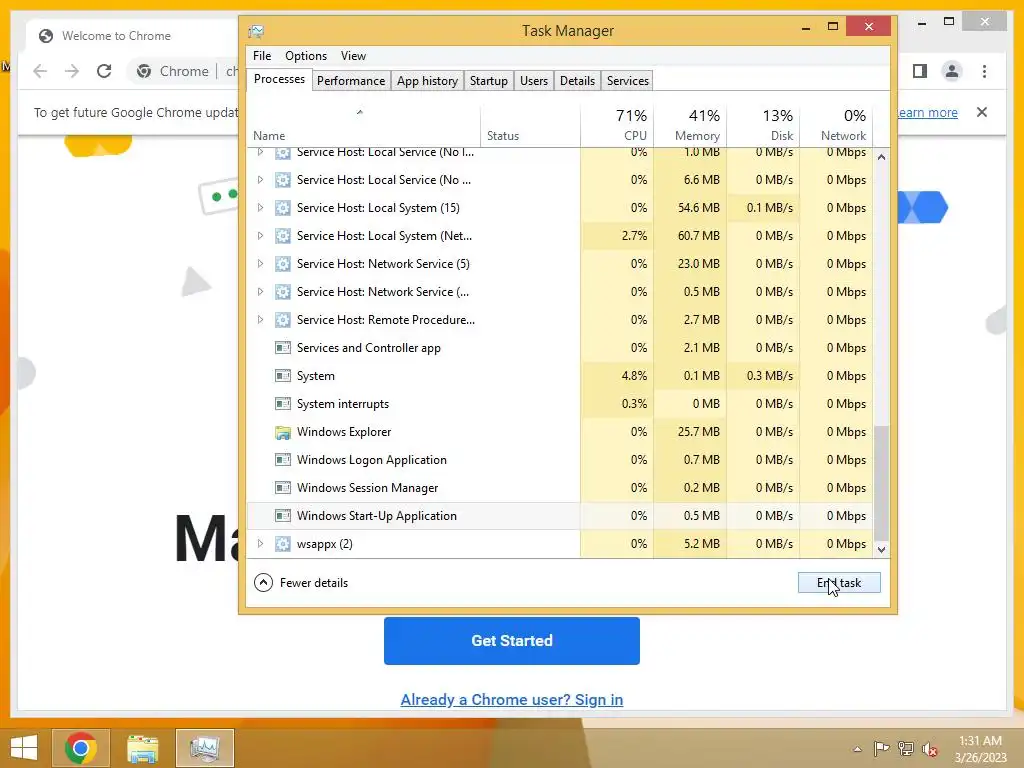Click the Welcome to Chrome browser tab
Image resolution: width=1024 pixels, height=768 pixels.
coord(131,36)
